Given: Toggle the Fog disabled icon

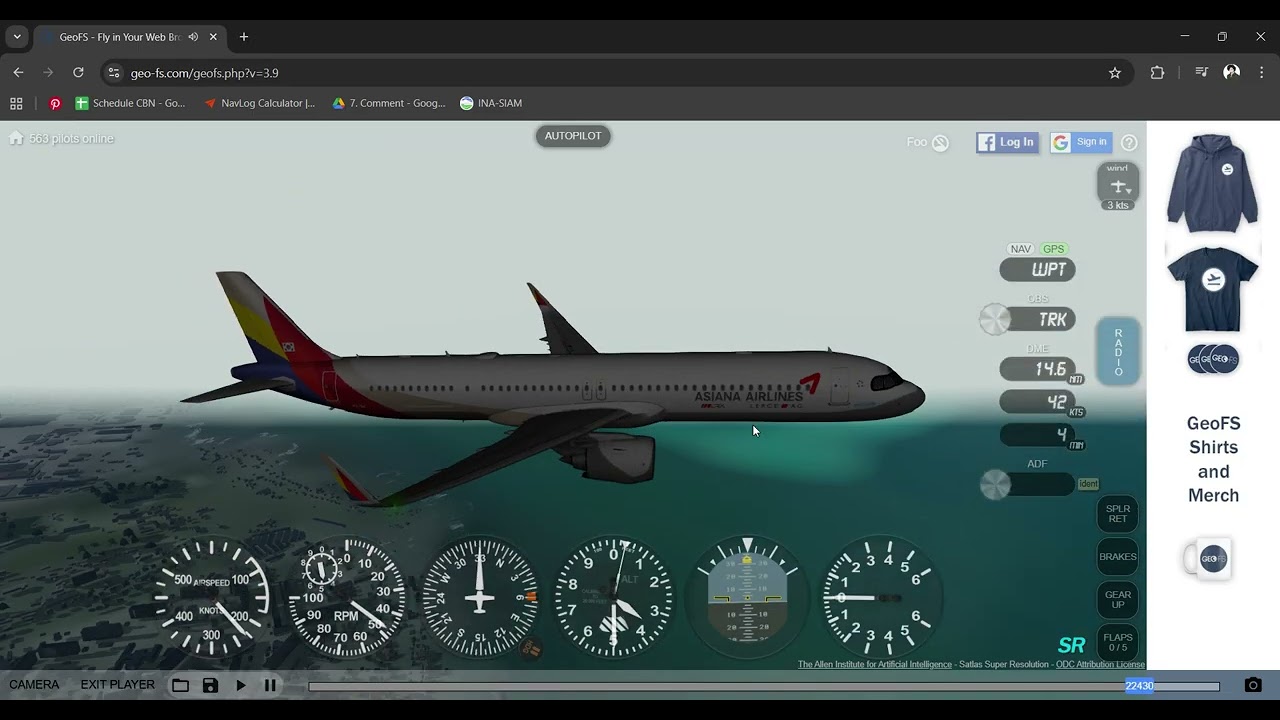Looking at the screenshot, I should click(x=940, y=143).
